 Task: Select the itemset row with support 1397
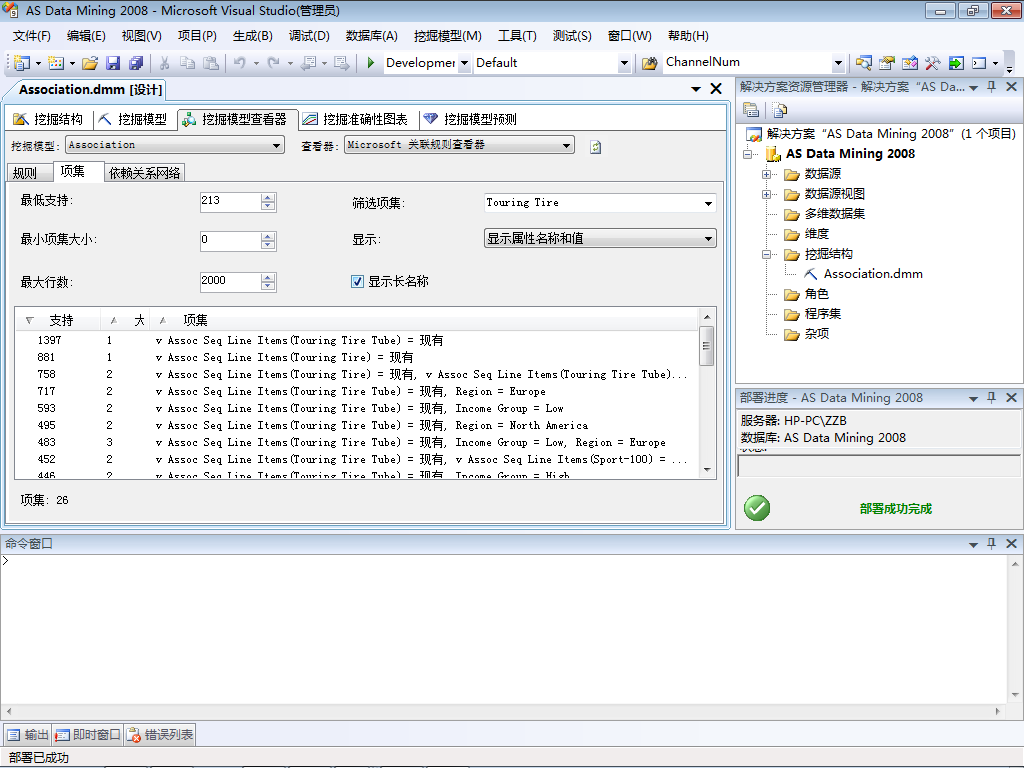[357, 340]
